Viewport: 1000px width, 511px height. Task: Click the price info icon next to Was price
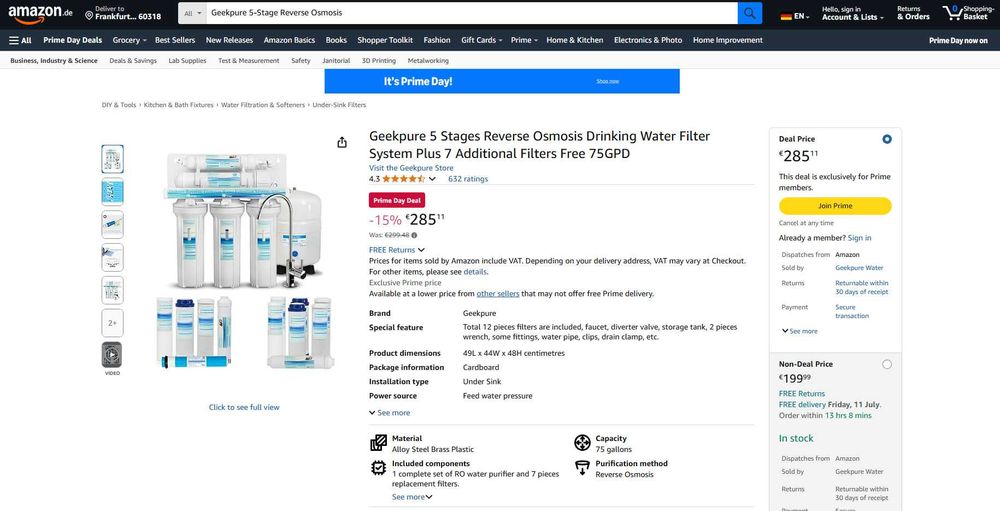(415, 235)
